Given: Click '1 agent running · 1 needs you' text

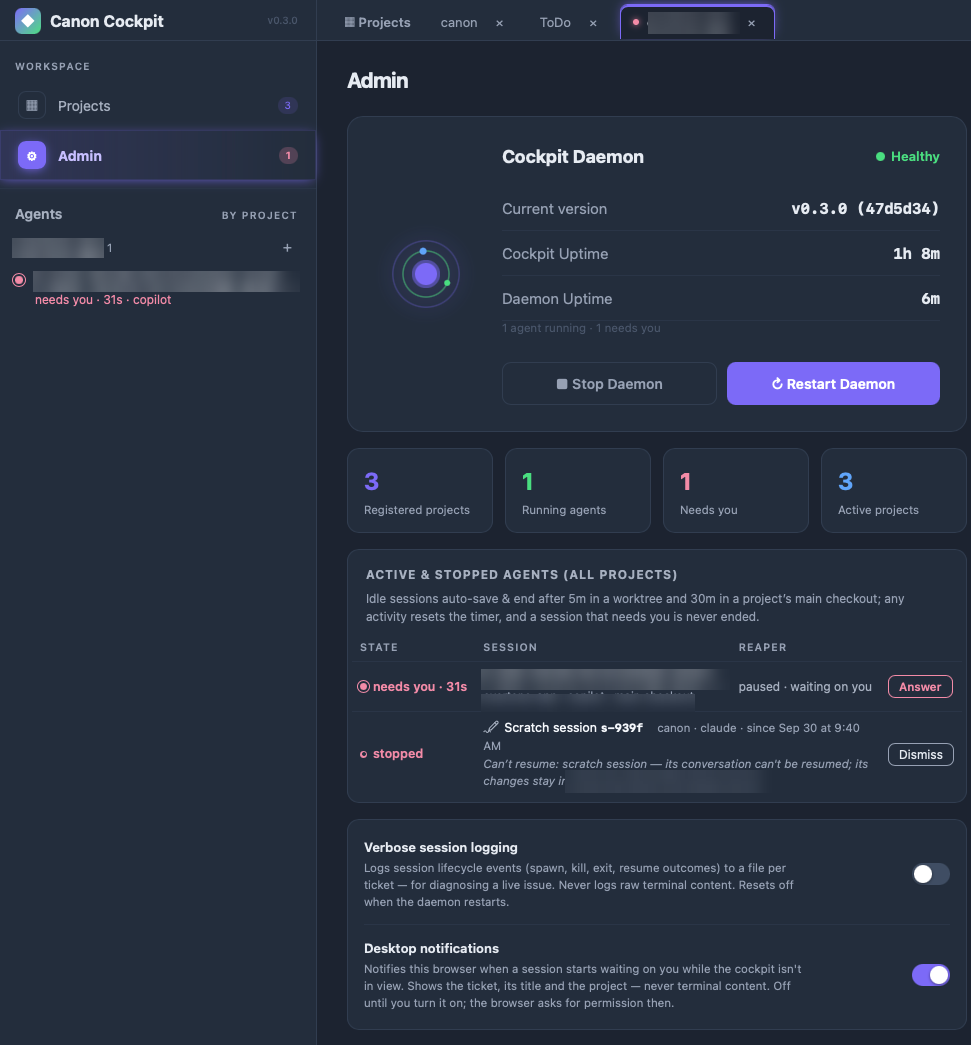Looking at the screenshot, I should coord(581,328).
